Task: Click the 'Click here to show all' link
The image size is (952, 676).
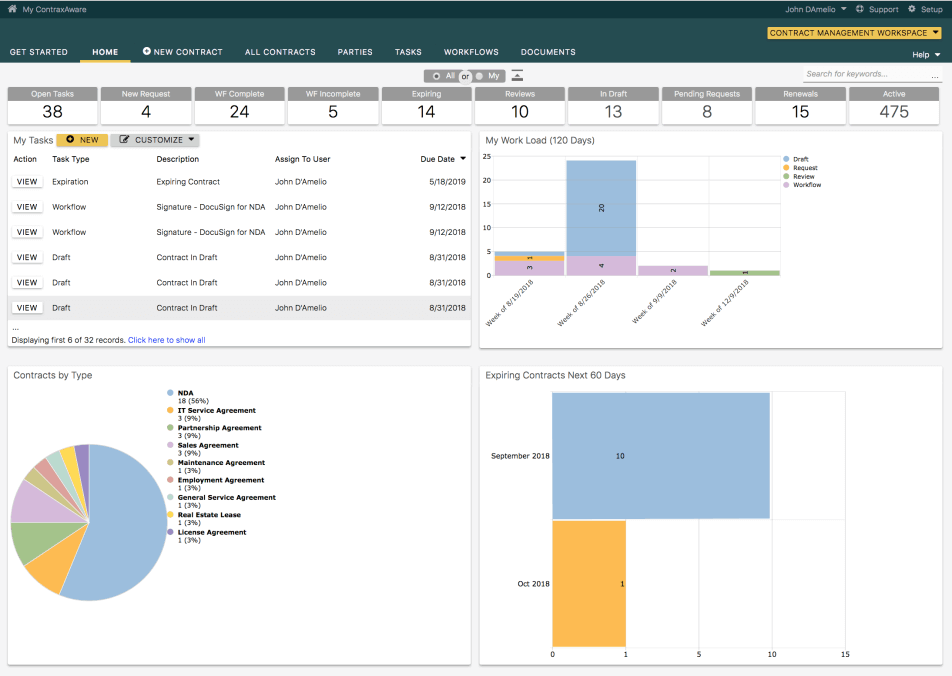Action: click(166, 340)
